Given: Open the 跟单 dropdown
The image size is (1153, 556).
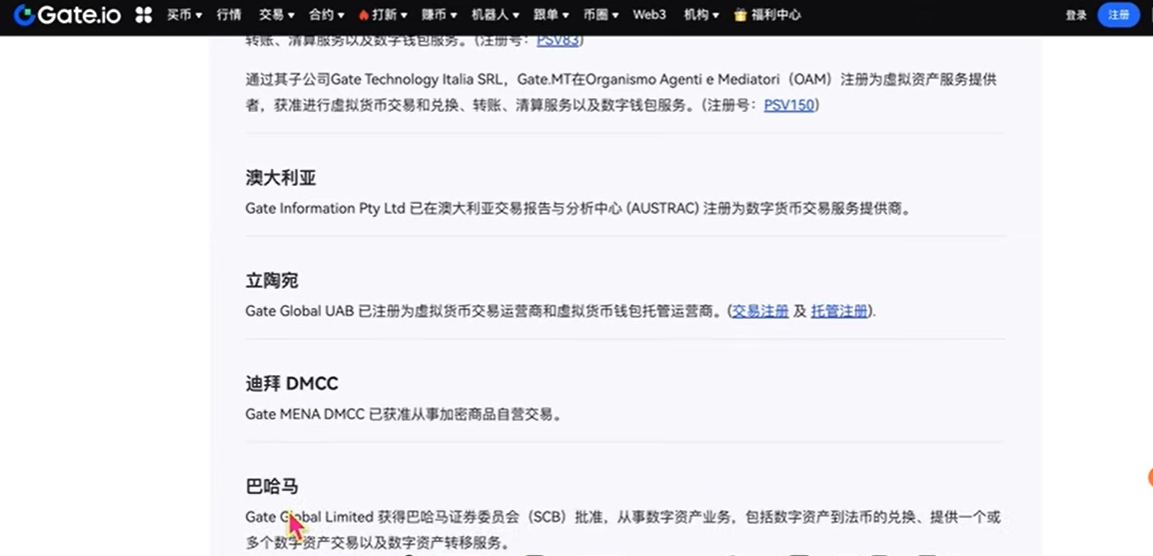Looking at the screenshot, I should point(551,15).
